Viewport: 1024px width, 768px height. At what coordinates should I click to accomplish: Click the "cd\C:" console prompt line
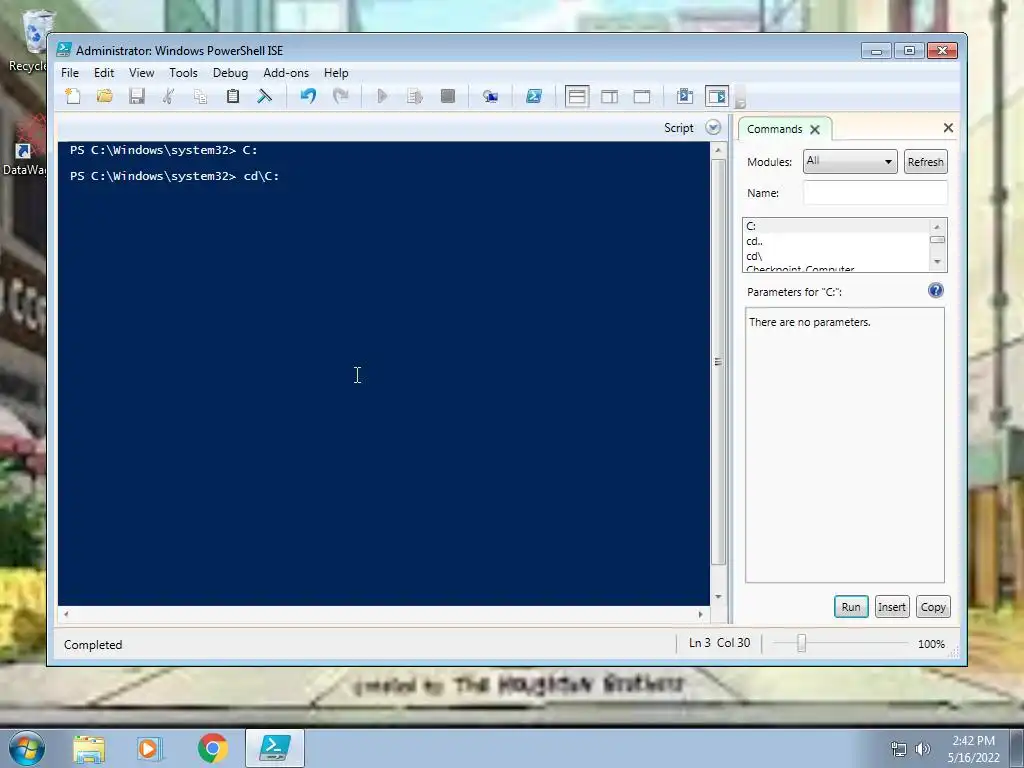point(174,176)
